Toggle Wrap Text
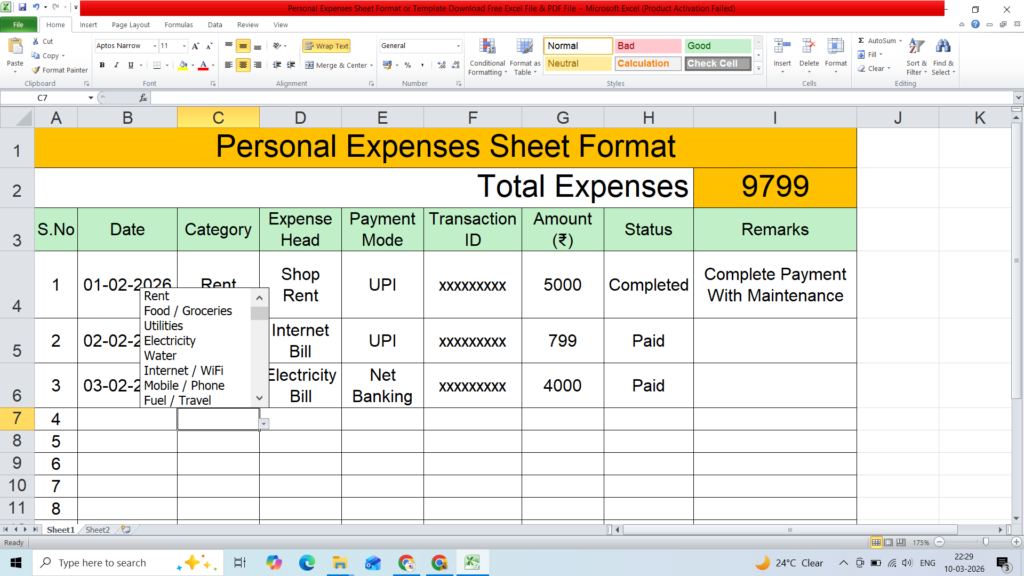Viewport: 1024px width, 576px height. tap(327, 46)
